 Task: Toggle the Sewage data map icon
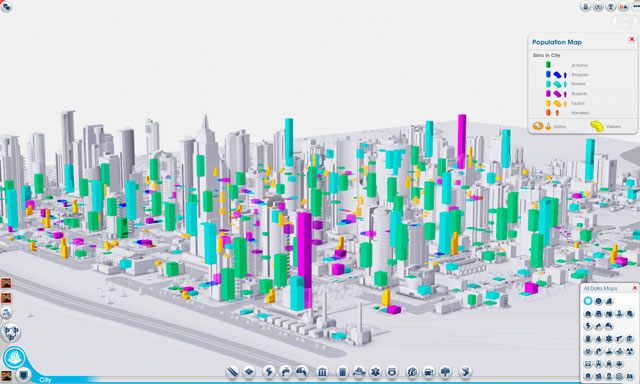(x=609, y=326)
